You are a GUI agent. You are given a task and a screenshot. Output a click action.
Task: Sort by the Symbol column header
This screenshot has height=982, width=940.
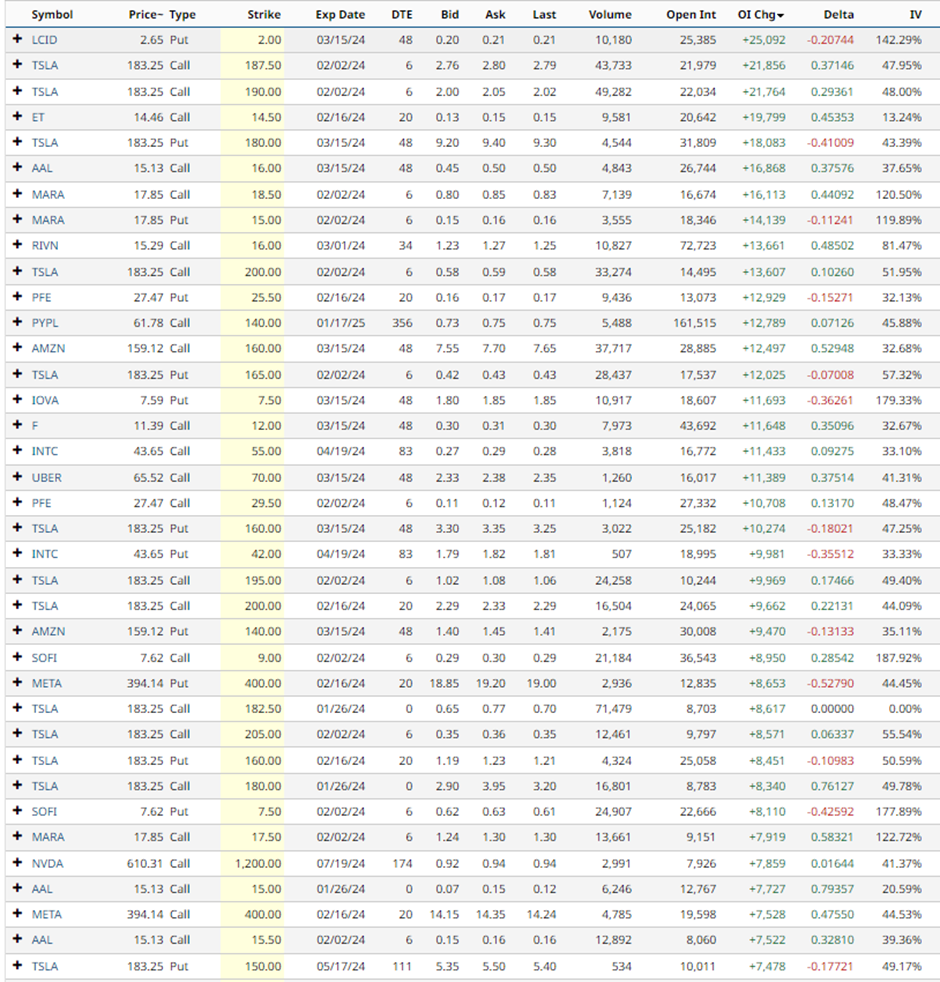52,14
